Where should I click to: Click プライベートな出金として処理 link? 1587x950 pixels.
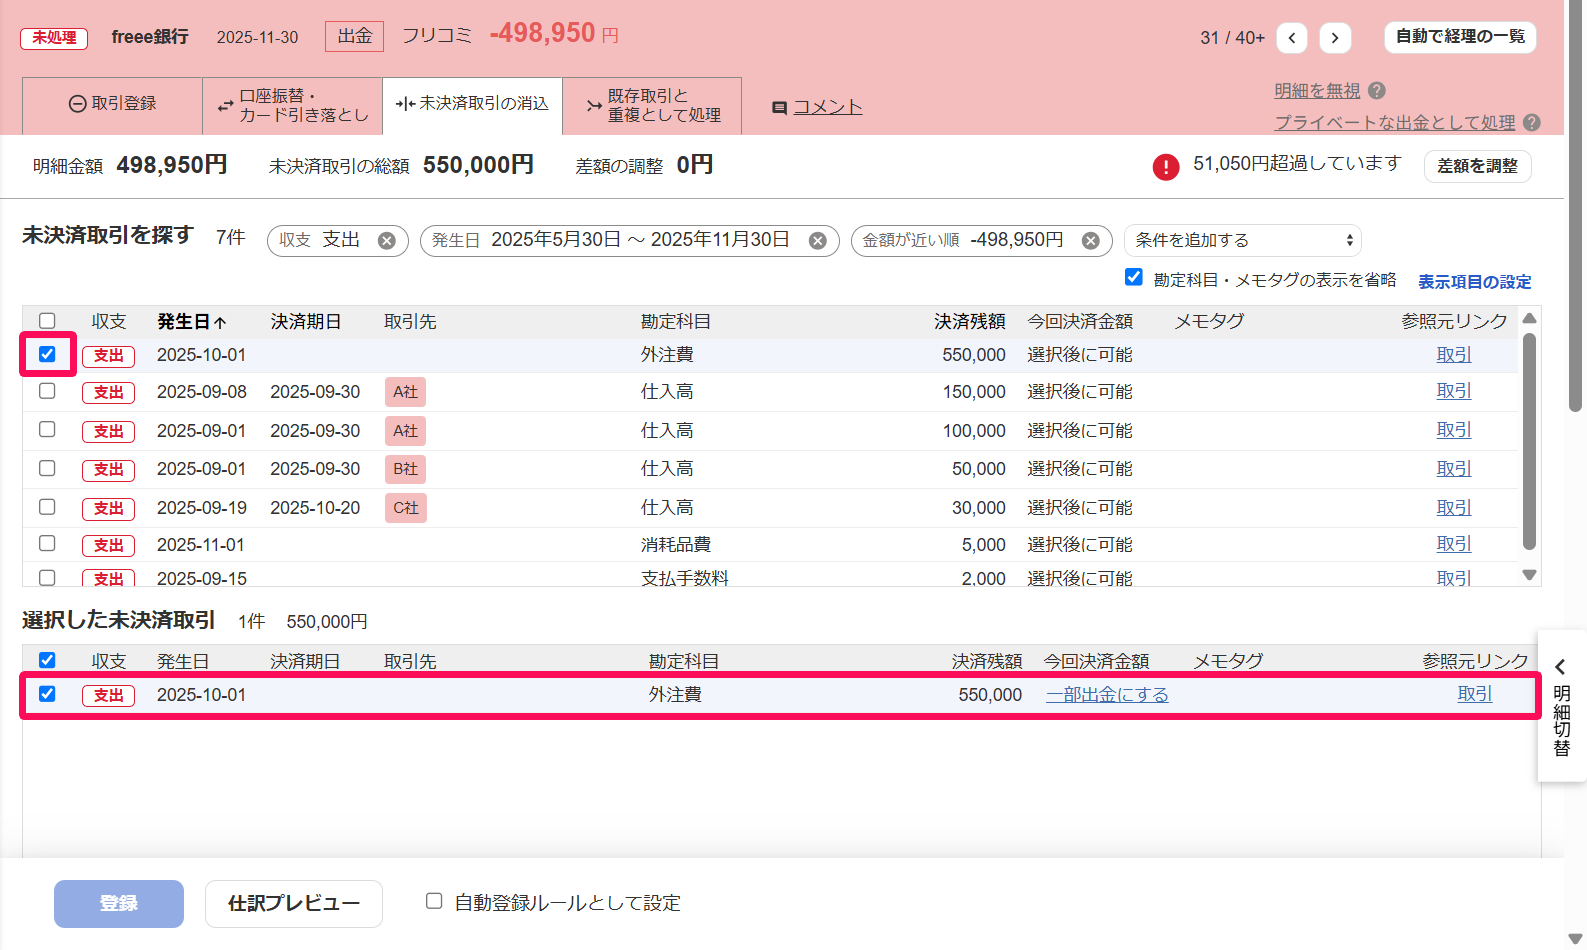tap(1395, 123)
